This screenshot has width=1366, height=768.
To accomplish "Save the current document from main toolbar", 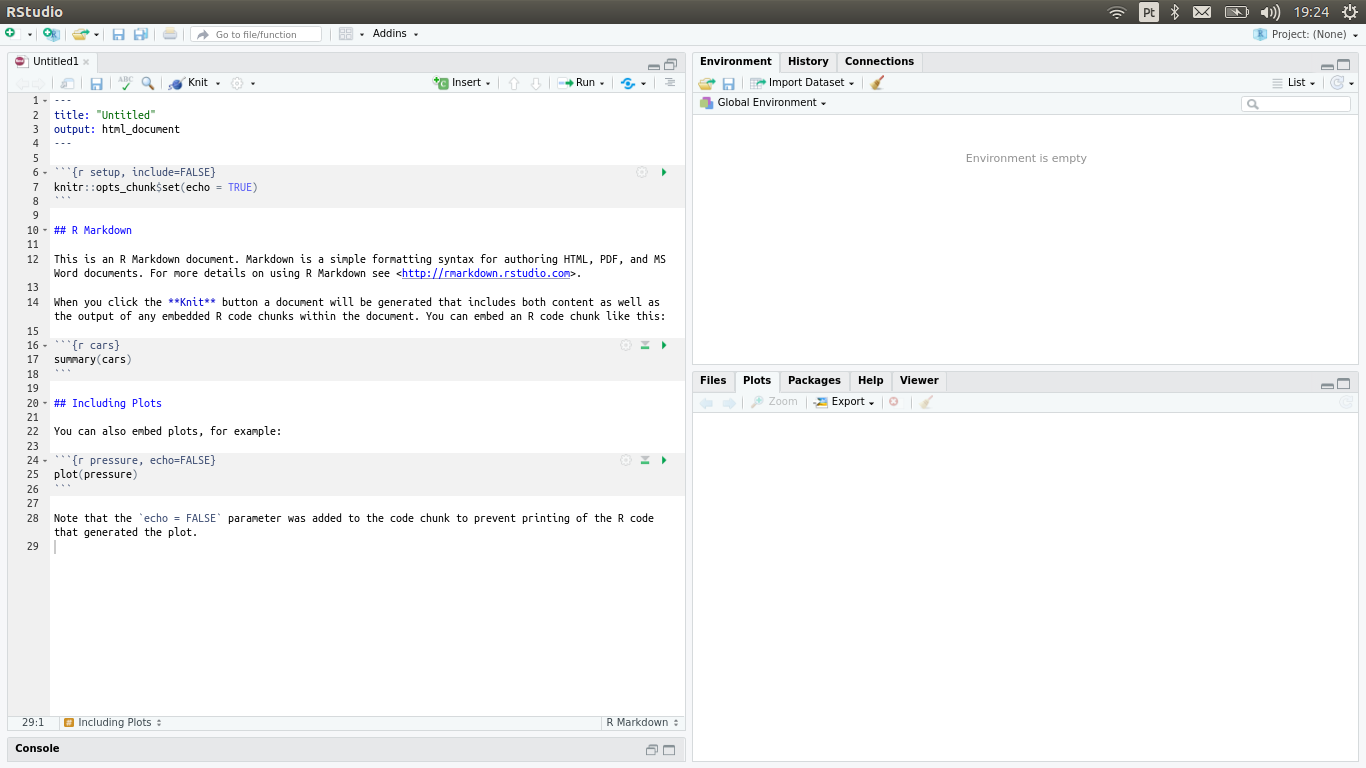I will 118,34.
